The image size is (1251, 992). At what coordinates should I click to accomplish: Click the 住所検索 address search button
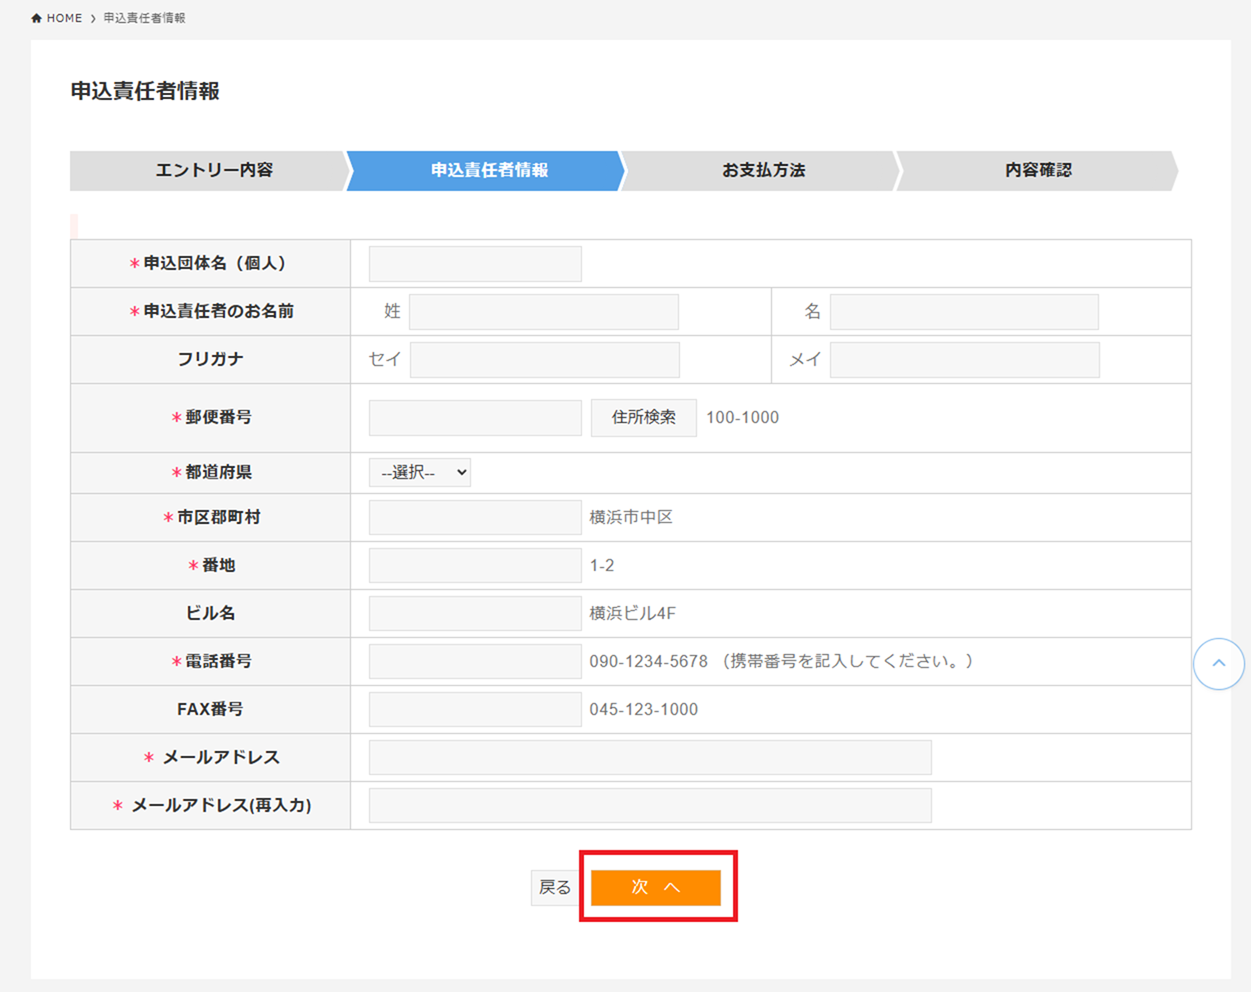click(643, 417)
